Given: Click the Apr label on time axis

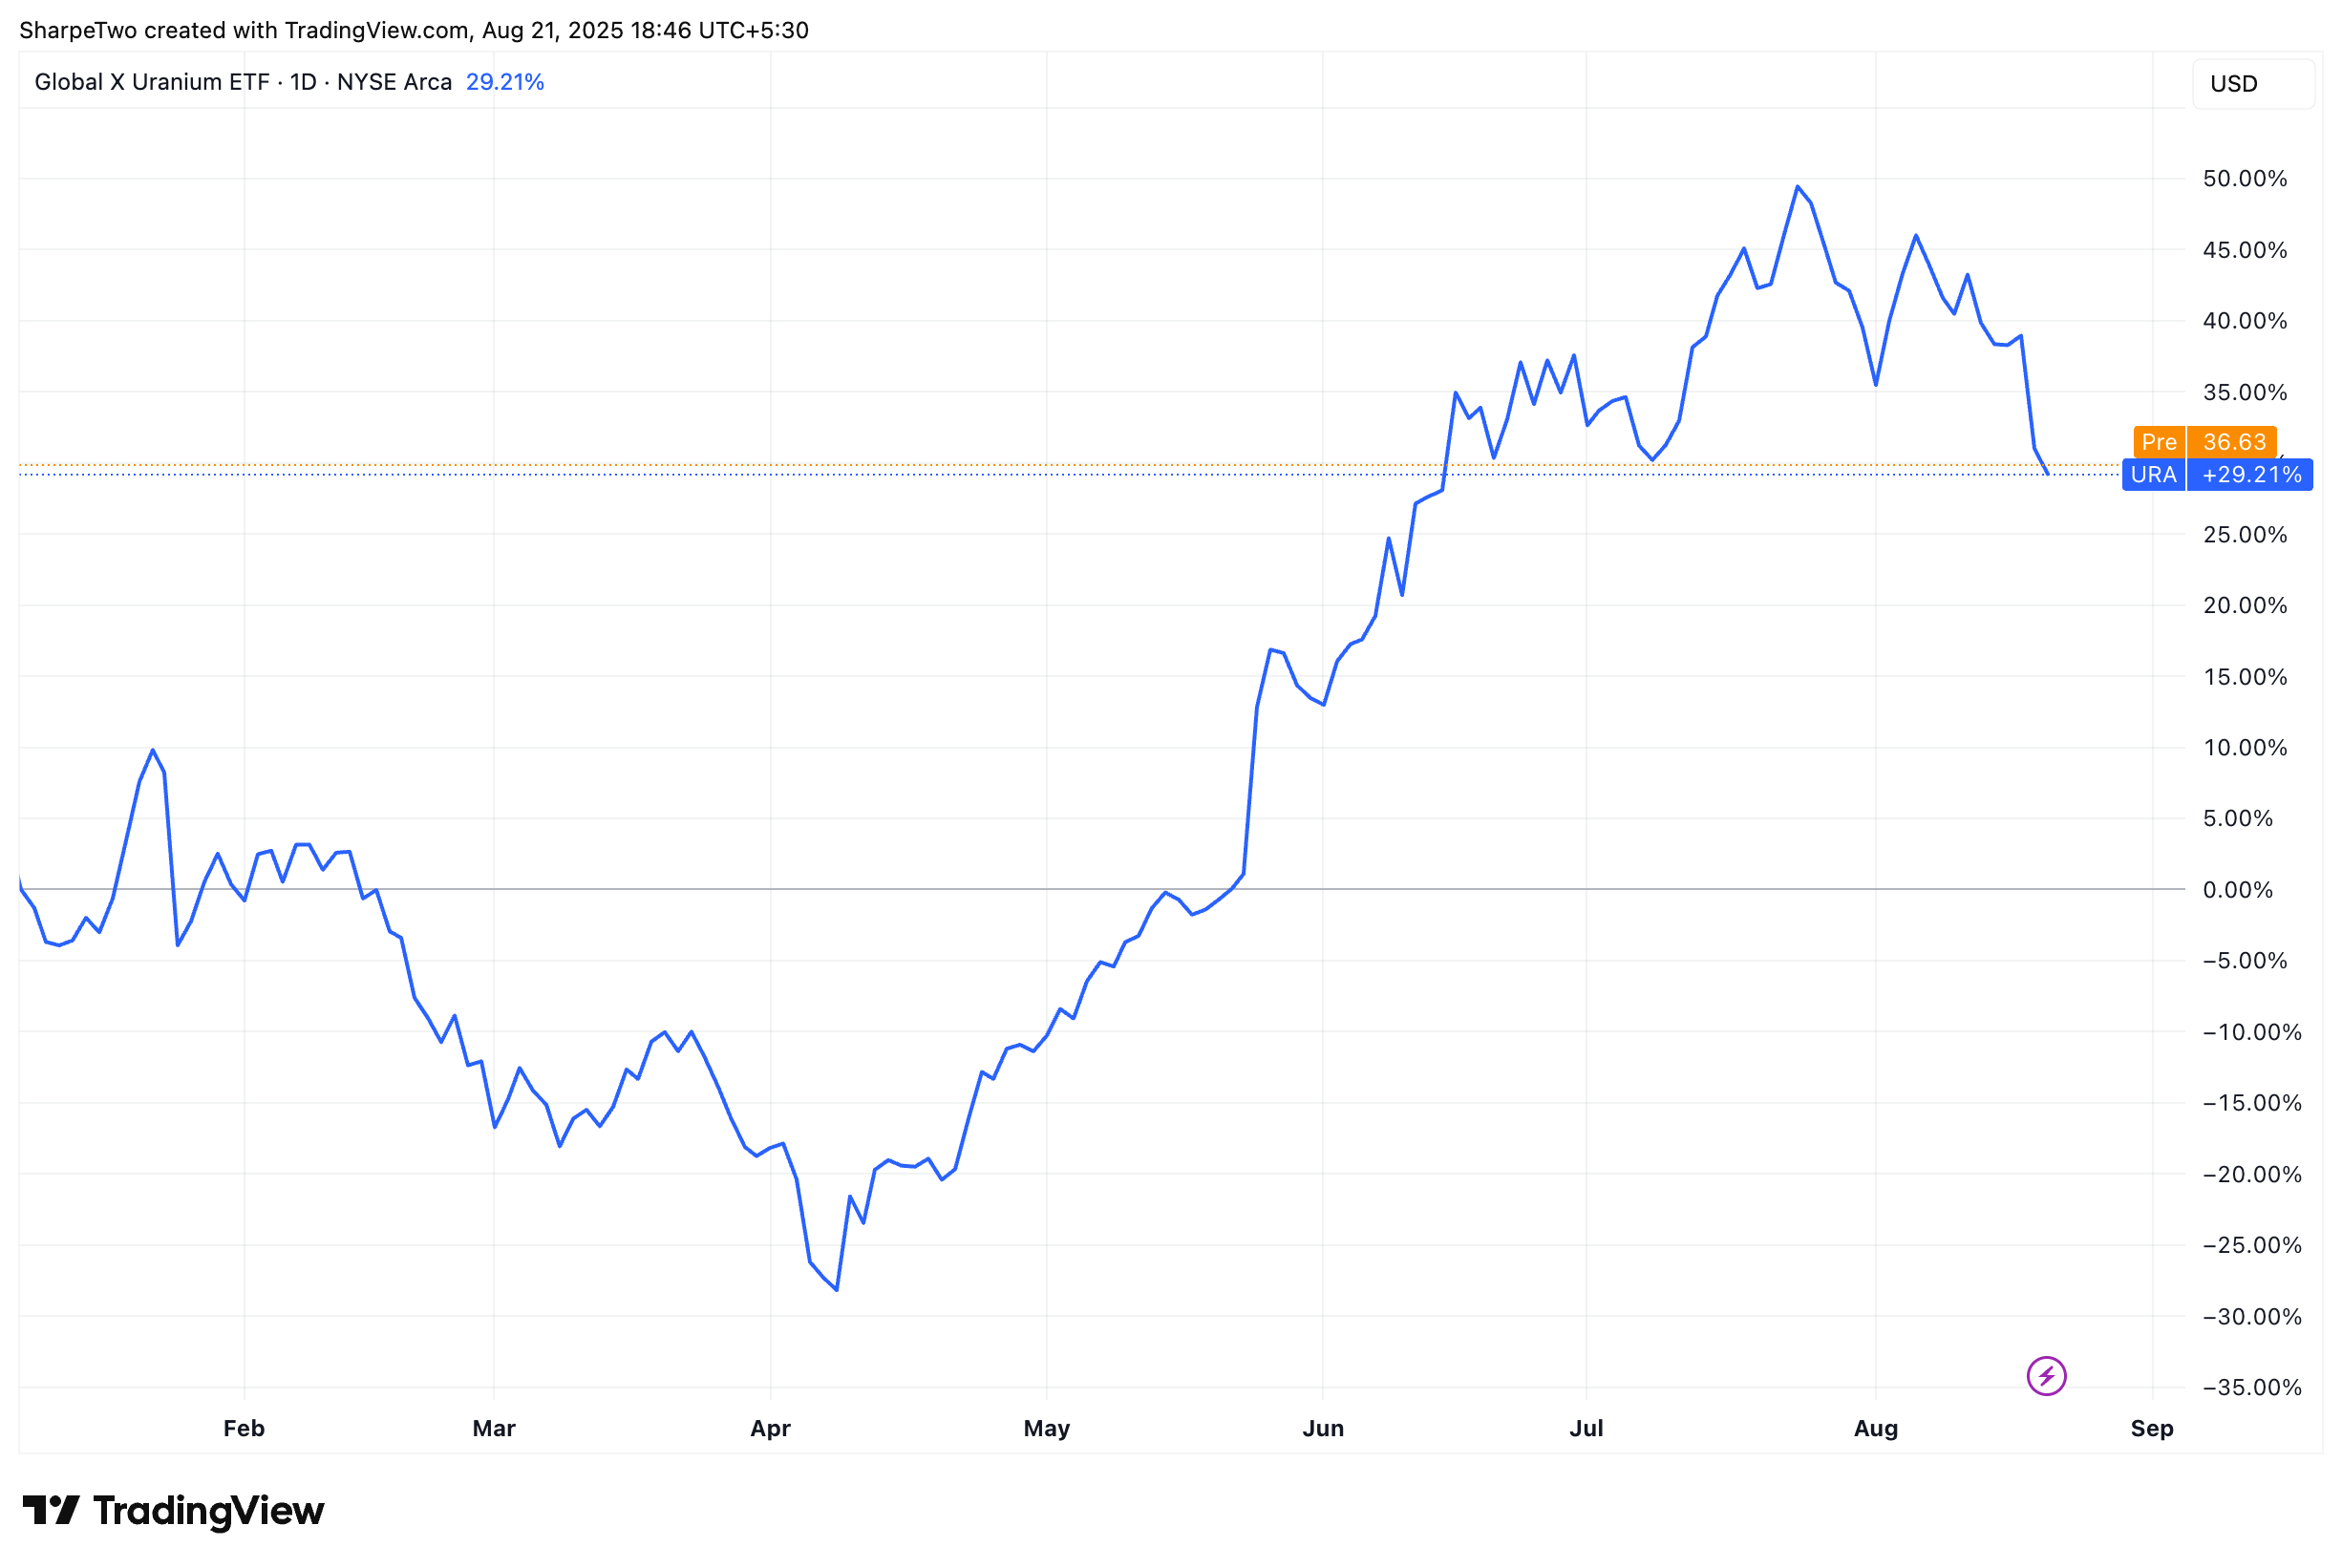Looking at the screenshot, I should 770,1428.
